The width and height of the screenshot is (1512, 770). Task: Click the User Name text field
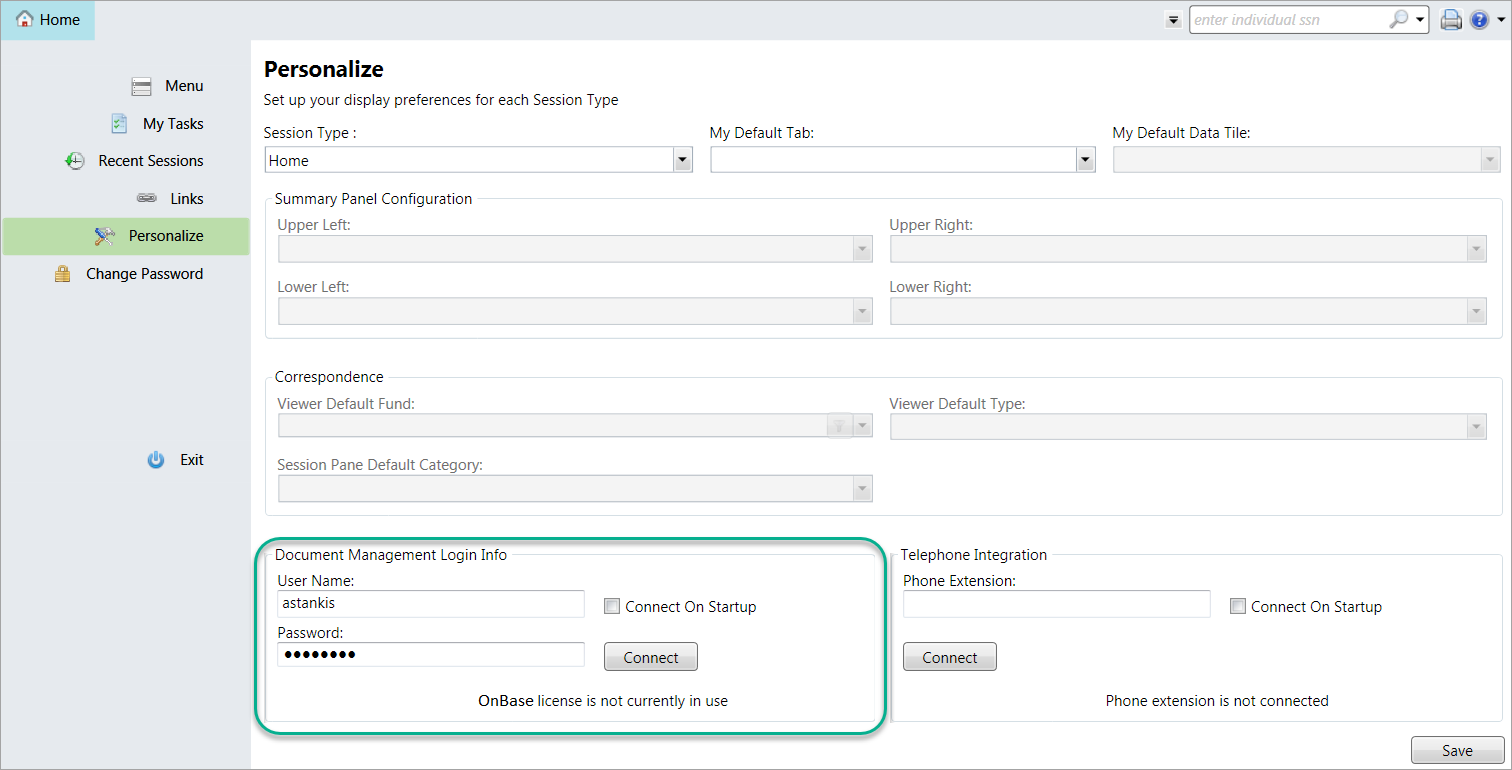pyautogui.click(x=430, y=604)
